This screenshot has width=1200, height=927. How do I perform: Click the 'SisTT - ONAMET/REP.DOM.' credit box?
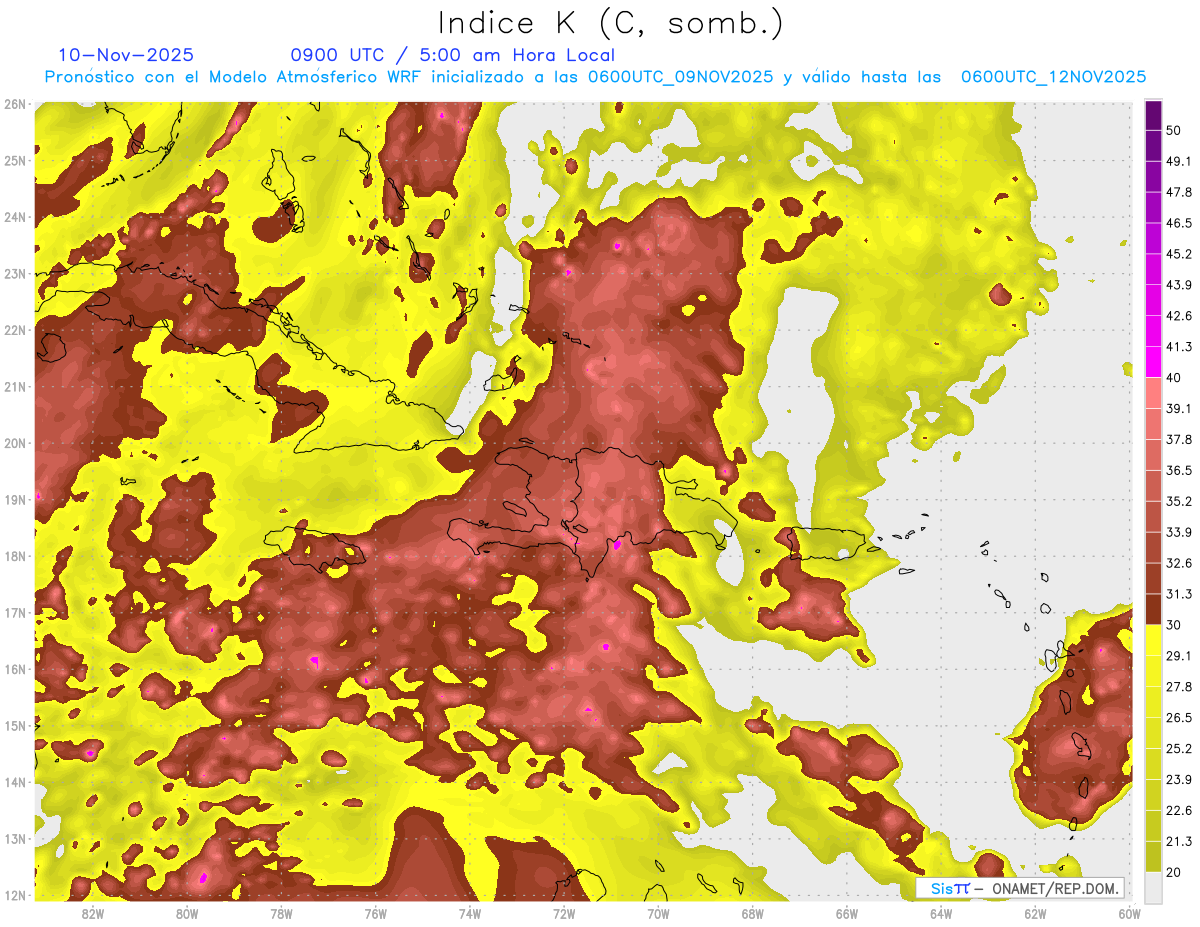click(x=1020, y=888)
